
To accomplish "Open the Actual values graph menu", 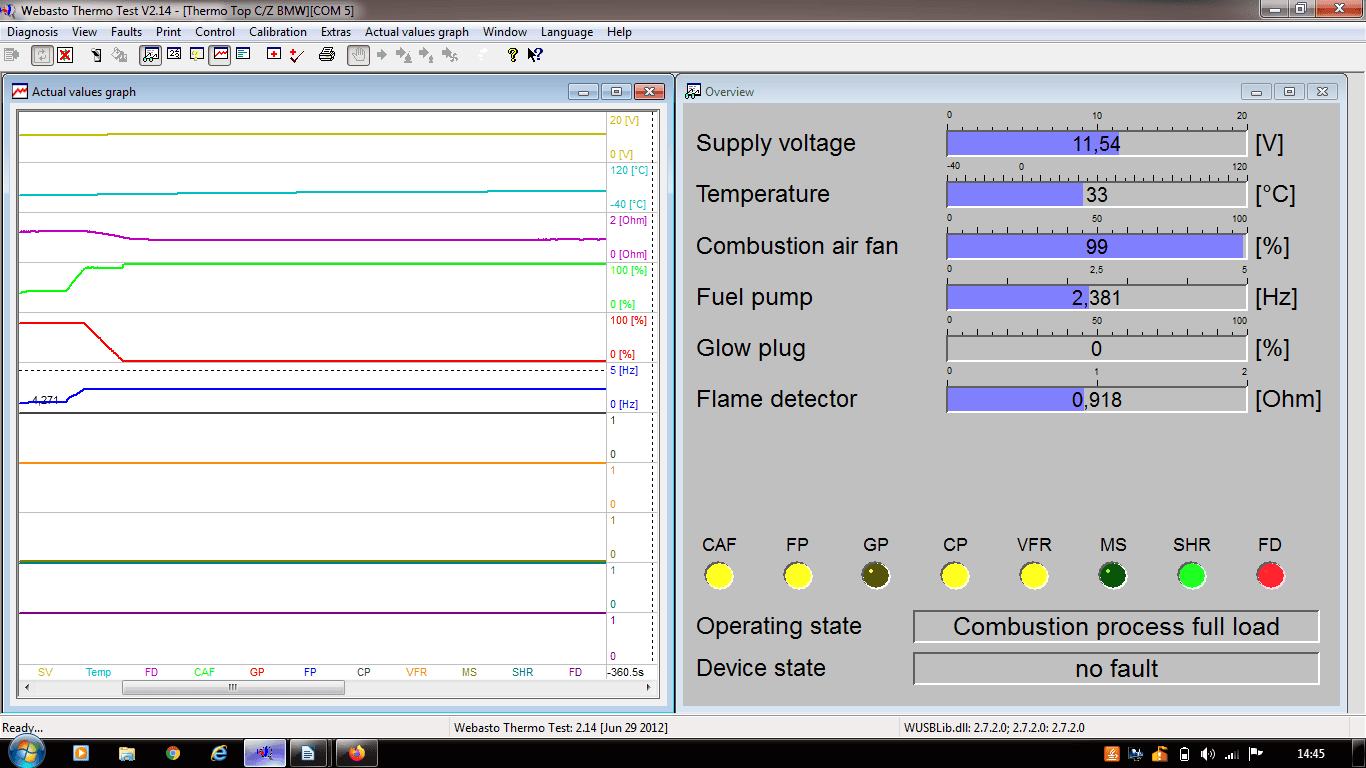I will 417,32.
